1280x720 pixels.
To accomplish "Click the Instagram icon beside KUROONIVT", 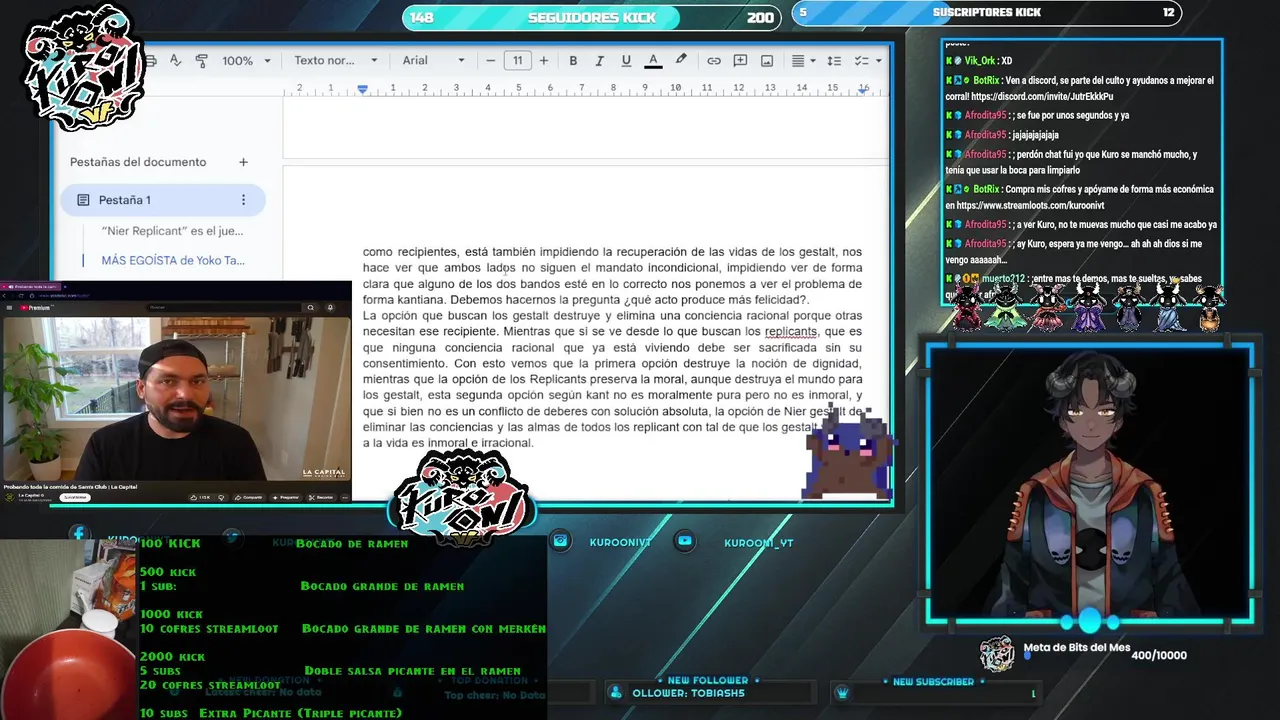I will pos(561,541).
